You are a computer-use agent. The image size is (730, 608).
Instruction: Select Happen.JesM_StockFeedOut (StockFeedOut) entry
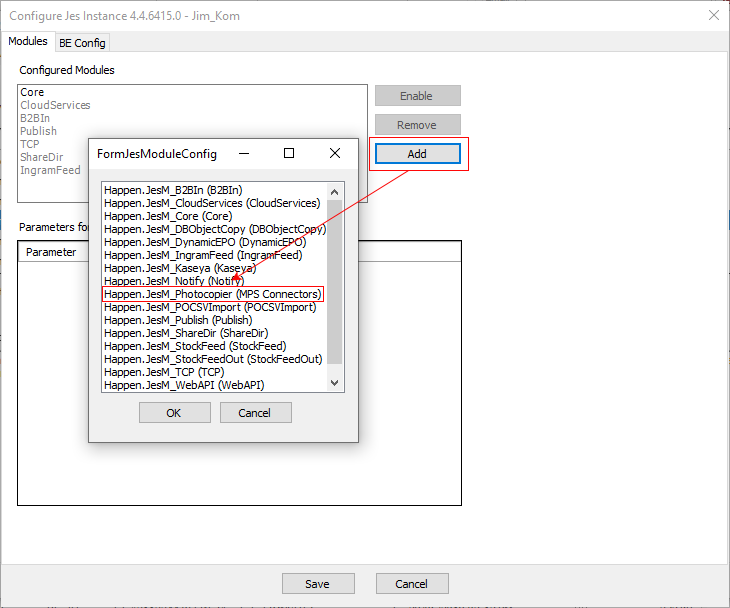point(214,359)
